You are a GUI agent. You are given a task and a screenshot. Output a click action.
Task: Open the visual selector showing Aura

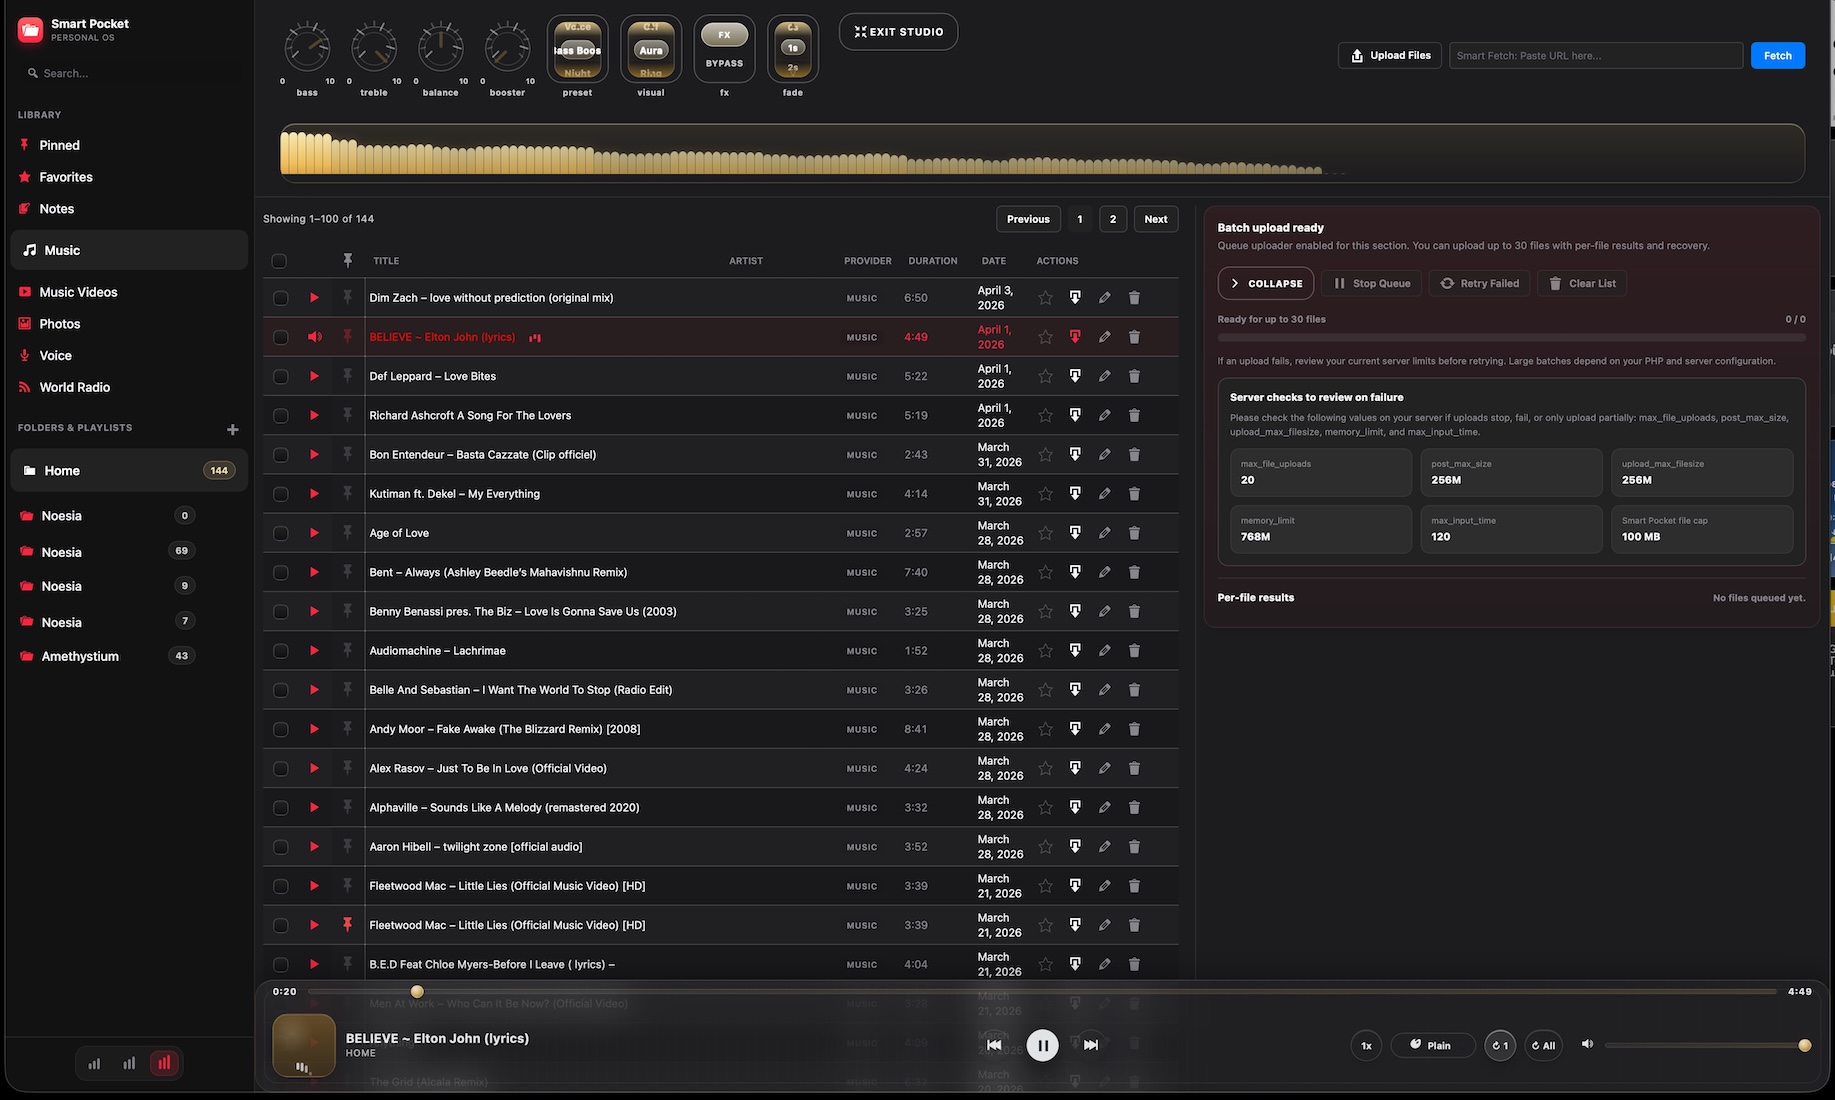pos(651,48)
